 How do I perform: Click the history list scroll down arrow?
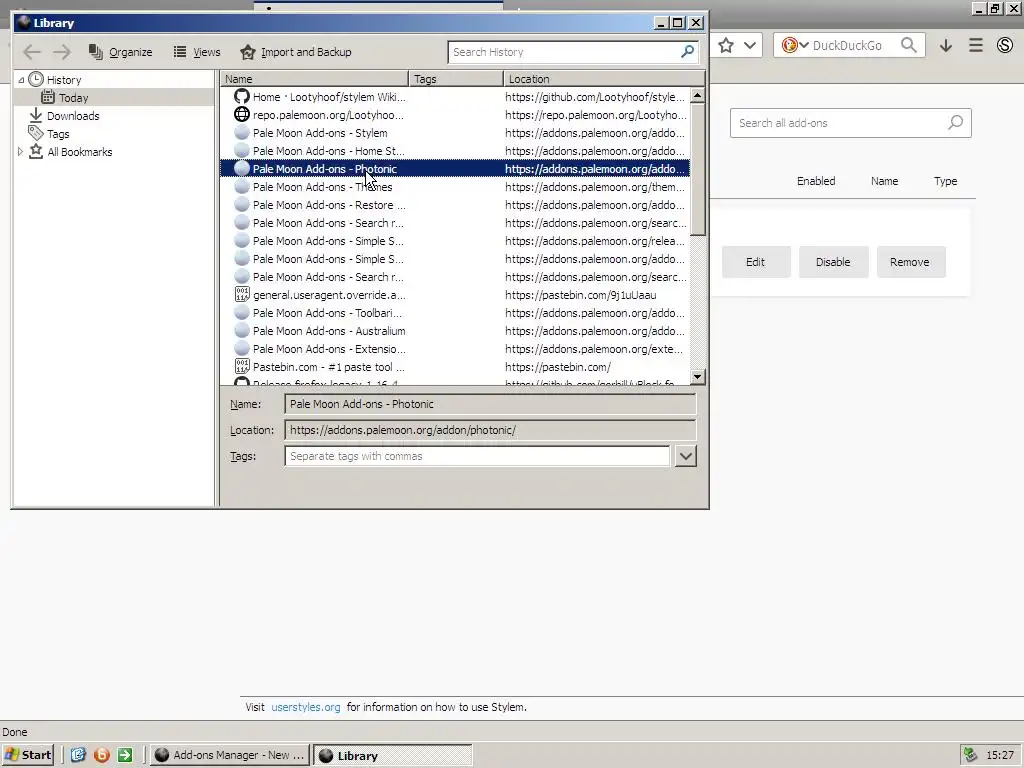point(697,377)
